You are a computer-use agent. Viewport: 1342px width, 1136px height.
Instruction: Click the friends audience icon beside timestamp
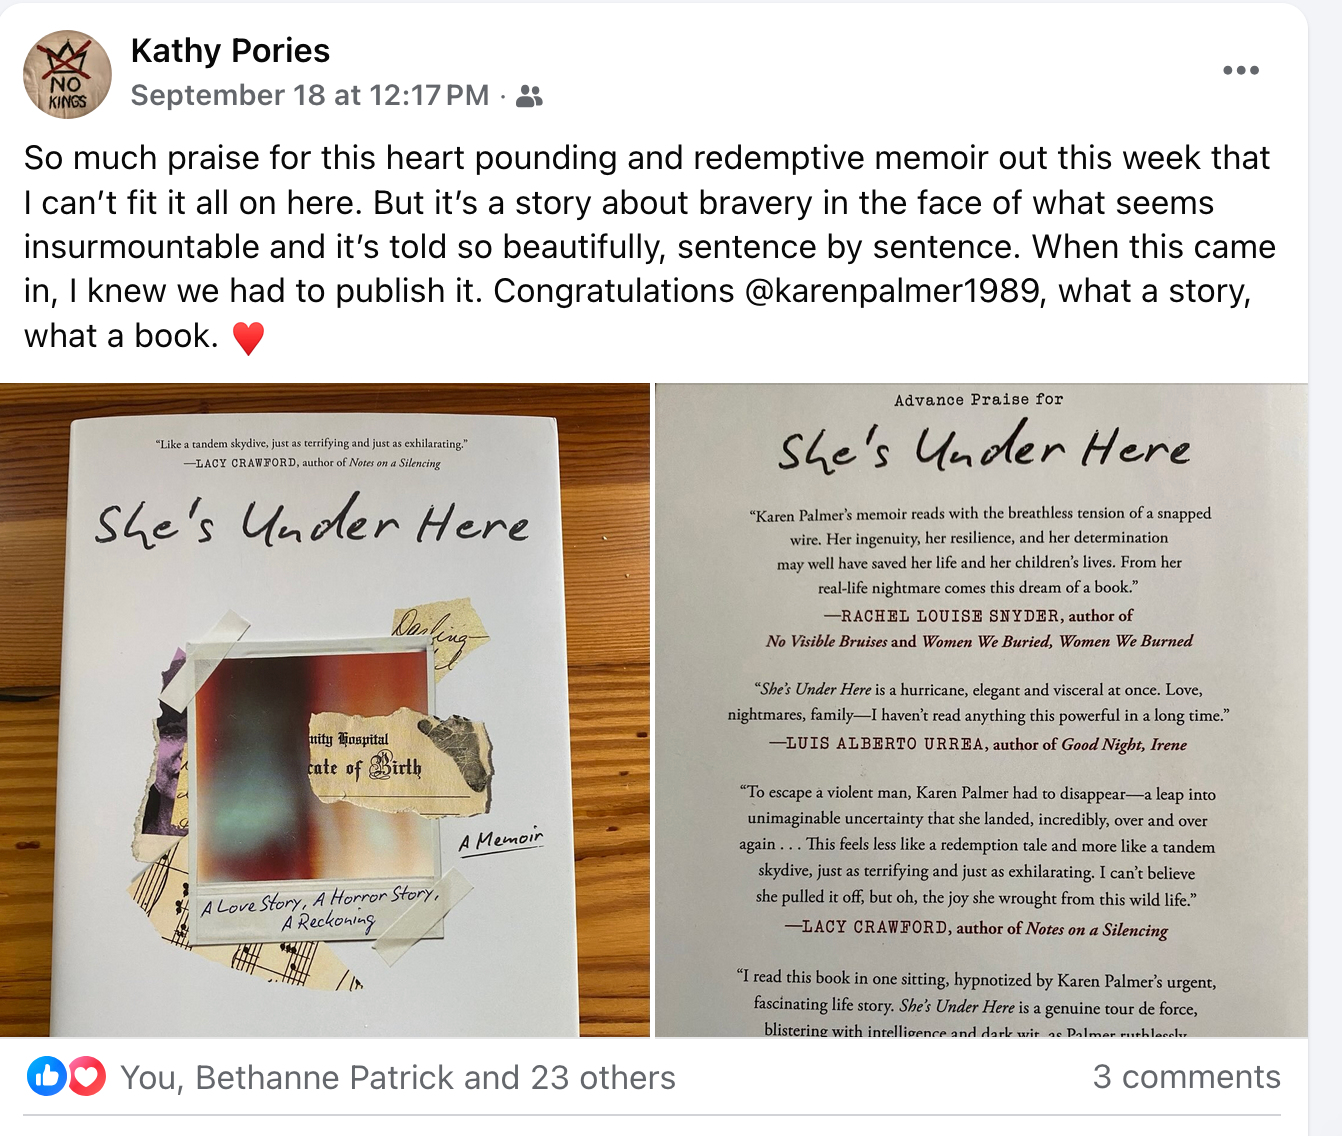coord(529,96)
